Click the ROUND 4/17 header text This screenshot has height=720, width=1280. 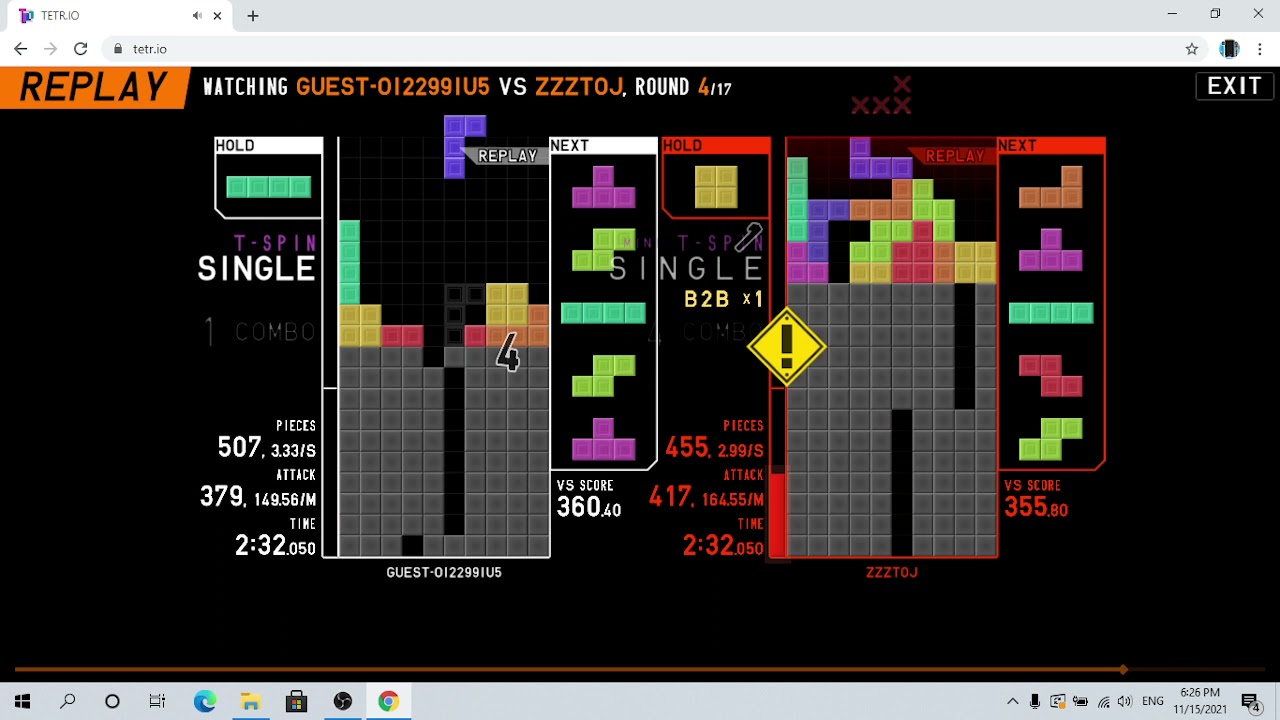[683, 87]
